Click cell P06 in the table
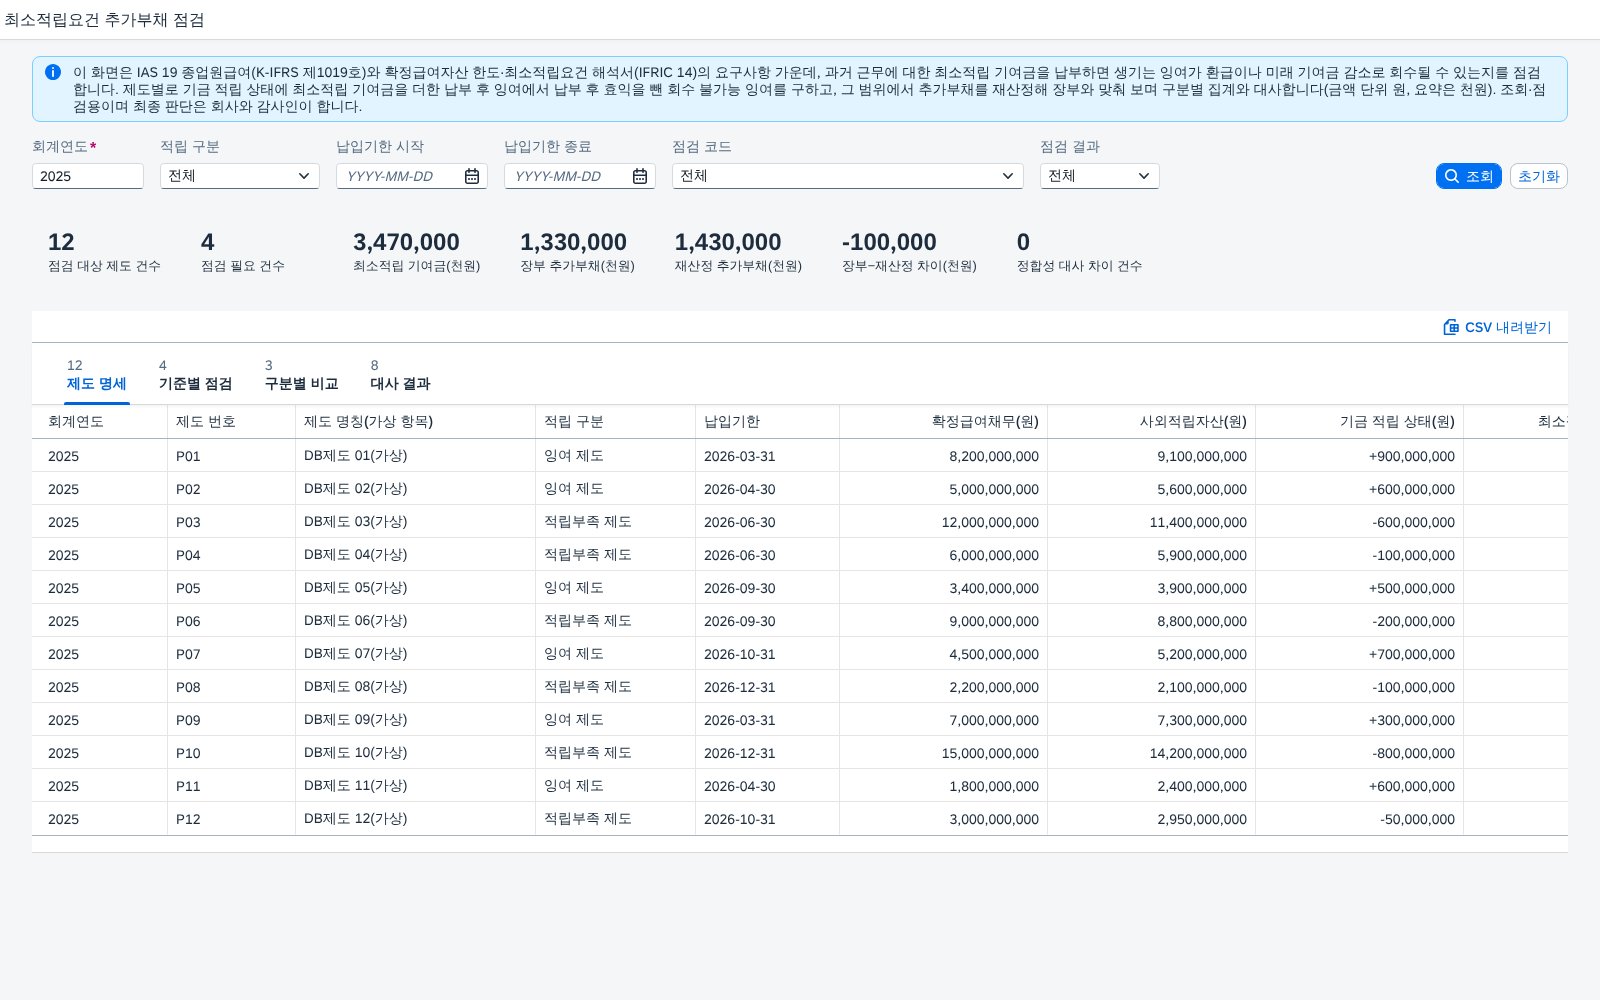This screenshot has height=1000, width=1600. point(188,621)
